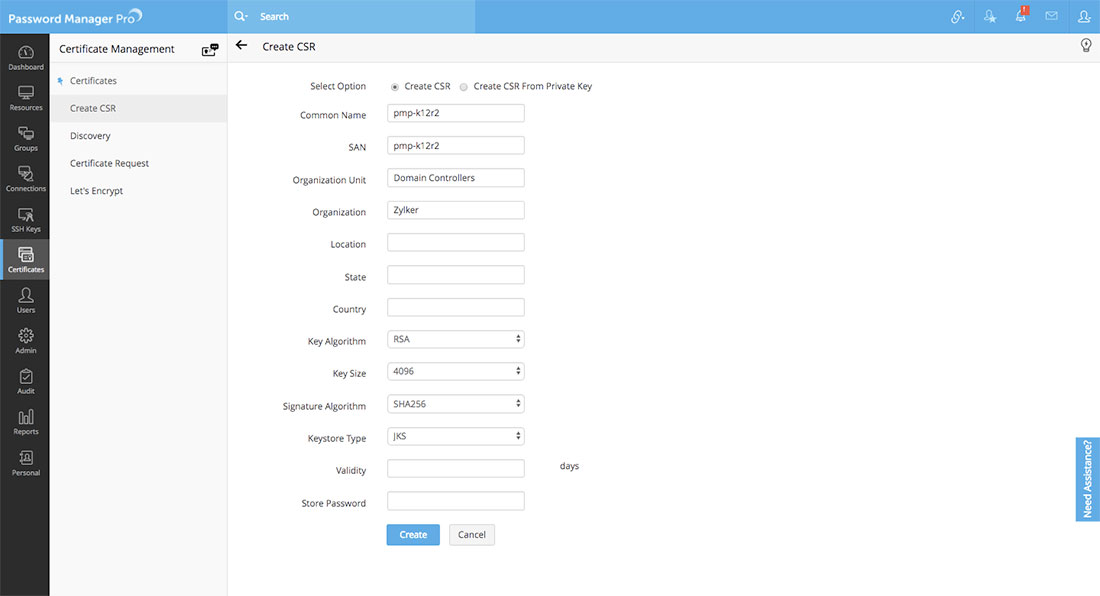
Task: Click the Validity input field
Action: tap(455, 467)
